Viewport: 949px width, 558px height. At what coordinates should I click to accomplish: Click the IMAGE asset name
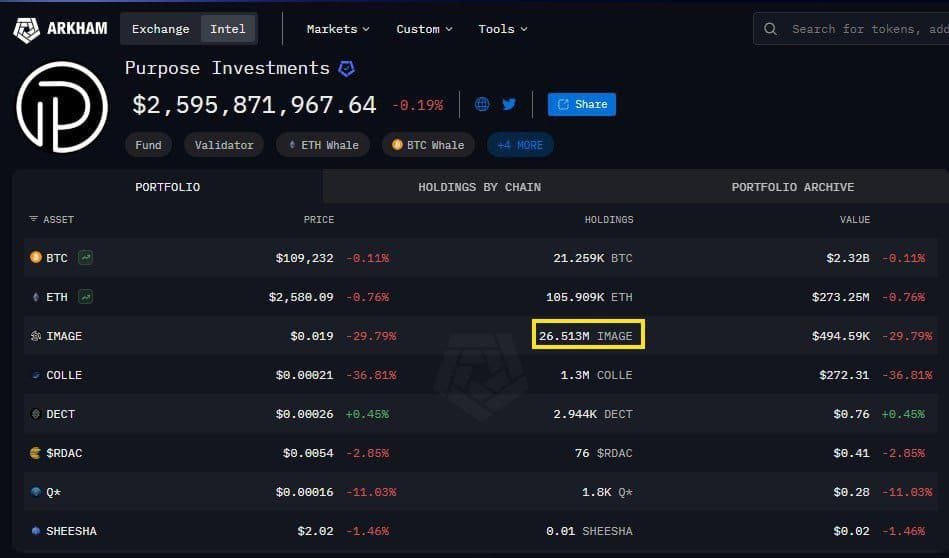[x=64, y=336]
